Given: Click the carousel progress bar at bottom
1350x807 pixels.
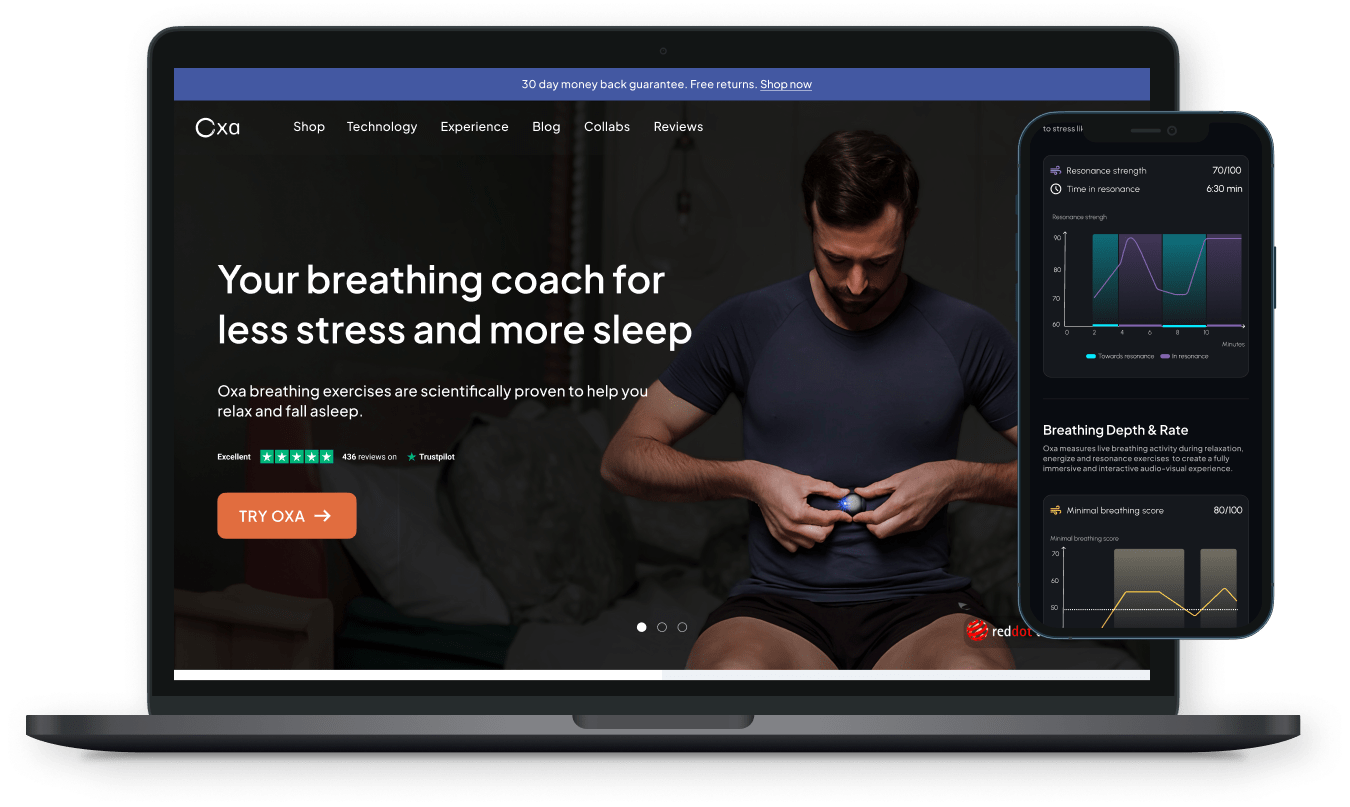Looking at the screenshot, I should [662, 675].
